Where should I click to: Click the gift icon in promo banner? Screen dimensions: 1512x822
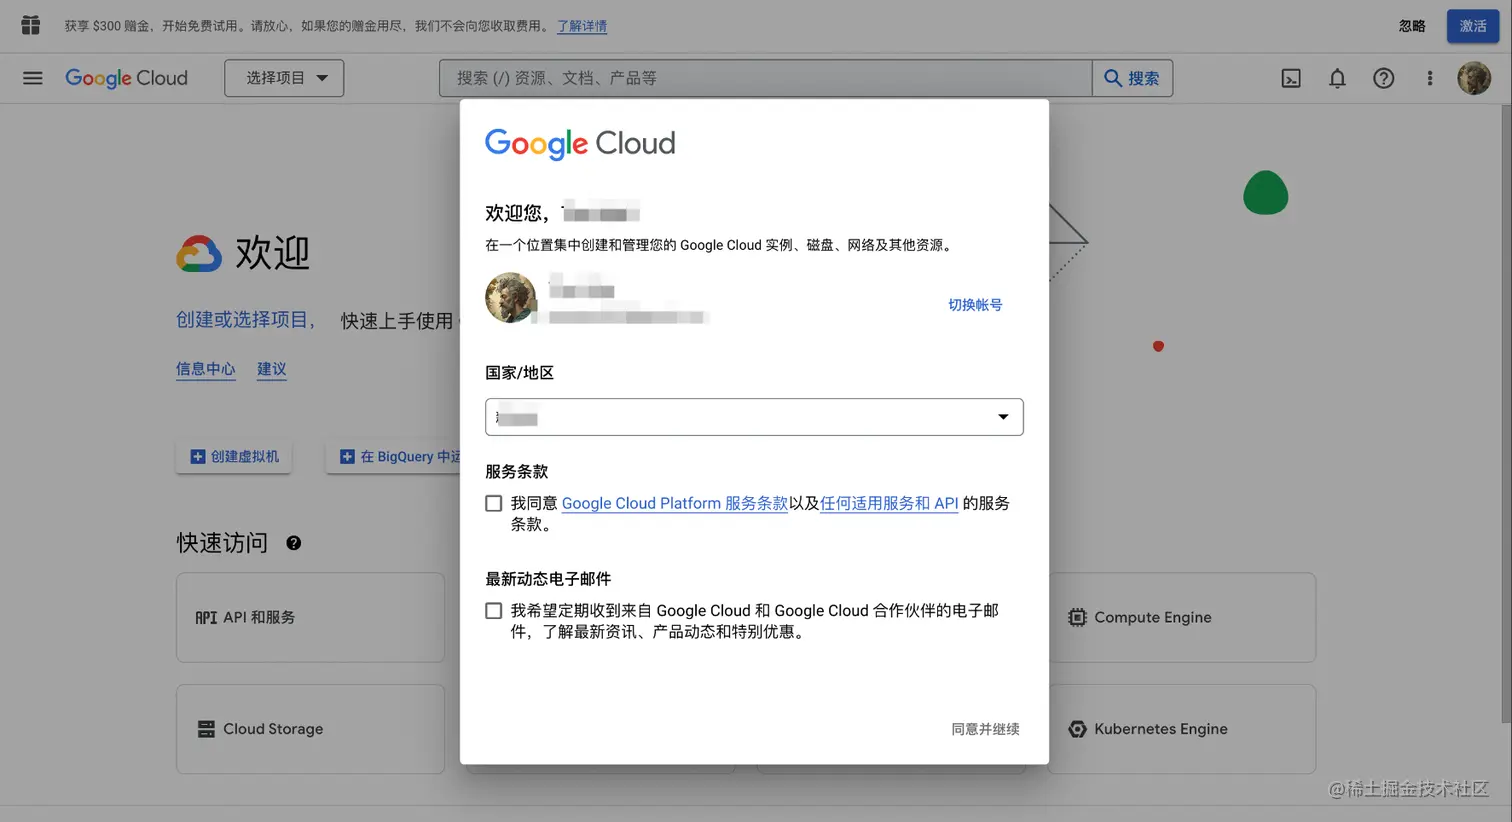point(30,25)
